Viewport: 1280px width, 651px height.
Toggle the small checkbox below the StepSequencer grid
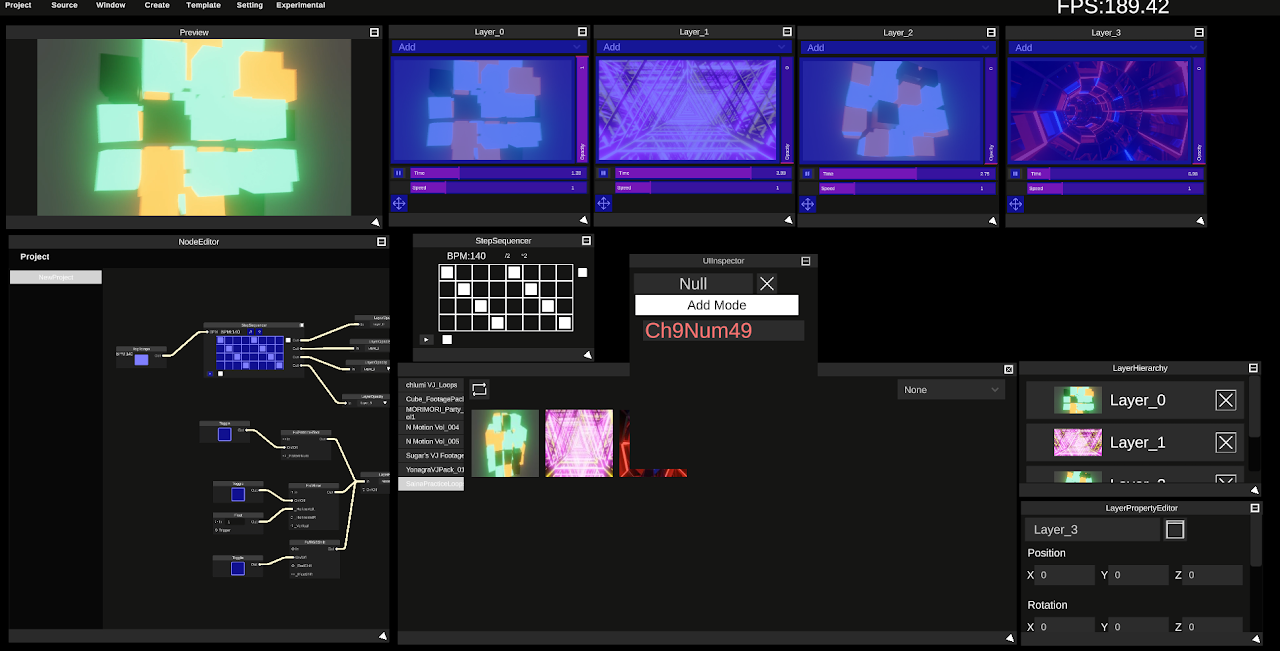click(446, 339)
